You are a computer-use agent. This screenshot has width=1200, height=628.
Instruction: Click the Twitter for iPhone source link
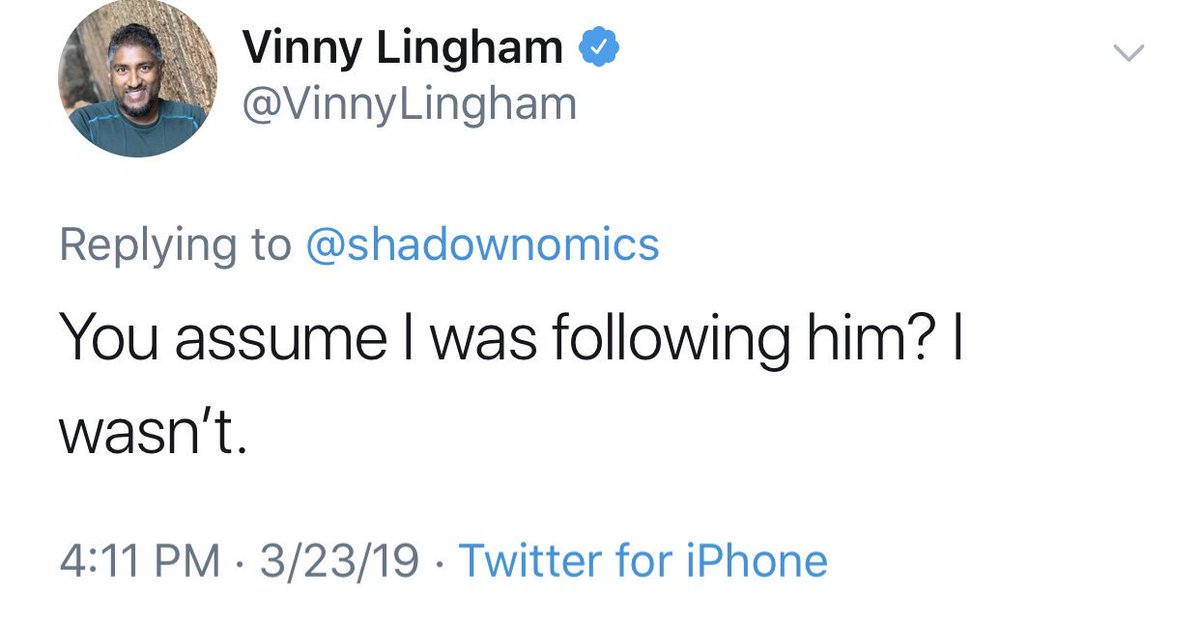tap(642, 561)
